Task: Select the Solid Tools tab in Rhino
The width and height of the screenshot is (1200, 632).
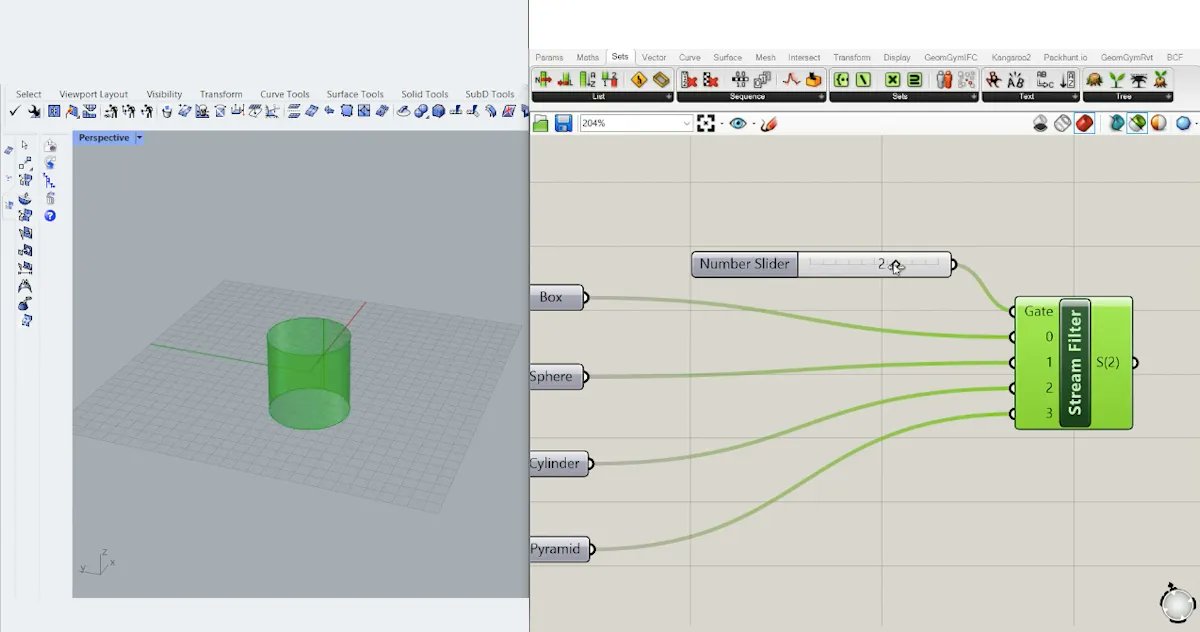Action: tap(425, 94)
